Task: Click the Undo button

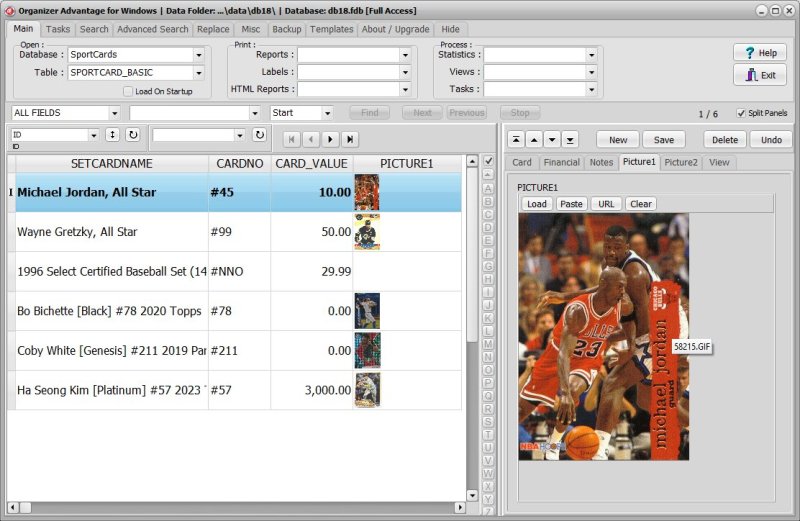Action: pyautogui.click(x=771, y=140)
